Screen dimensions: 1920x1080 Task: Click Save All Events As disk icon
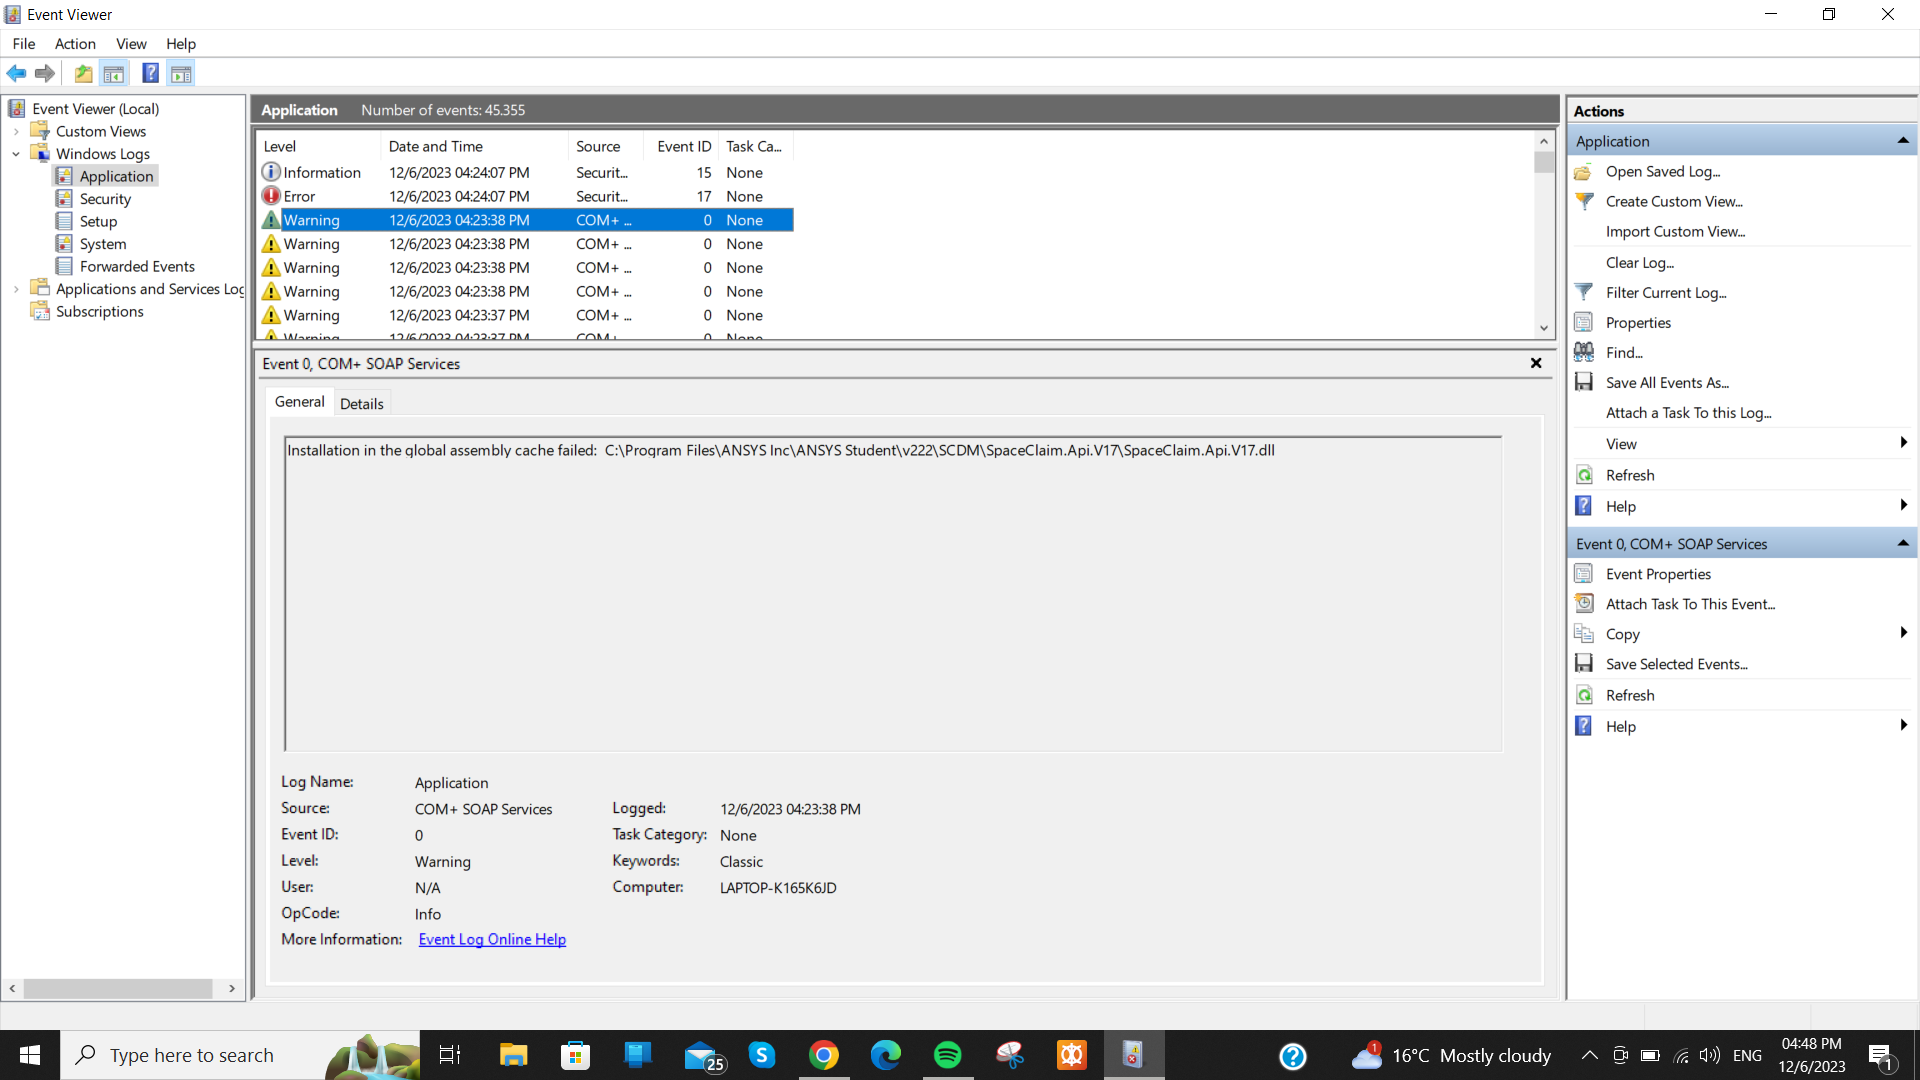pyautogui.click(x=1584, y=382)
